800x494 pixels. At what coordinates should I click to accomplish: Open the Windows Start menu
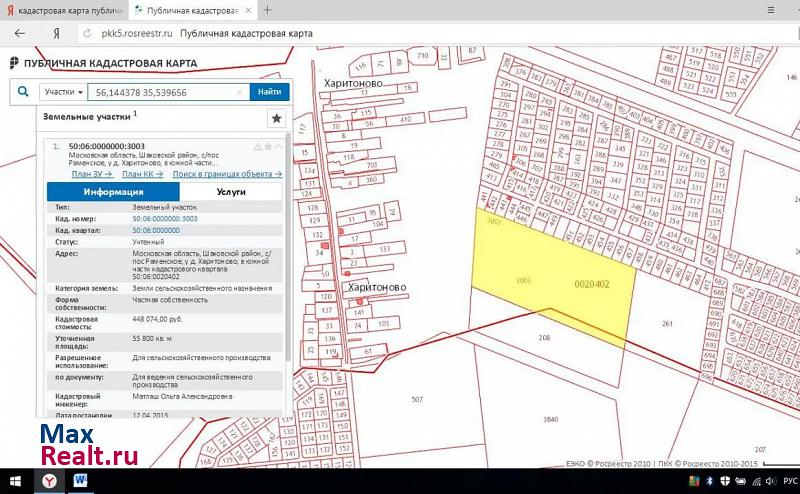tap(14, 482)
